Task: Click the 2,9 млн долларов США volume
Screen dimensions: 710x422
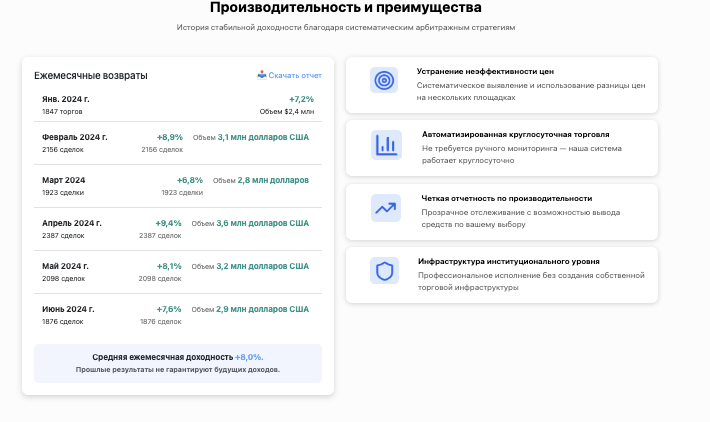Action: (x=263, y=309)
